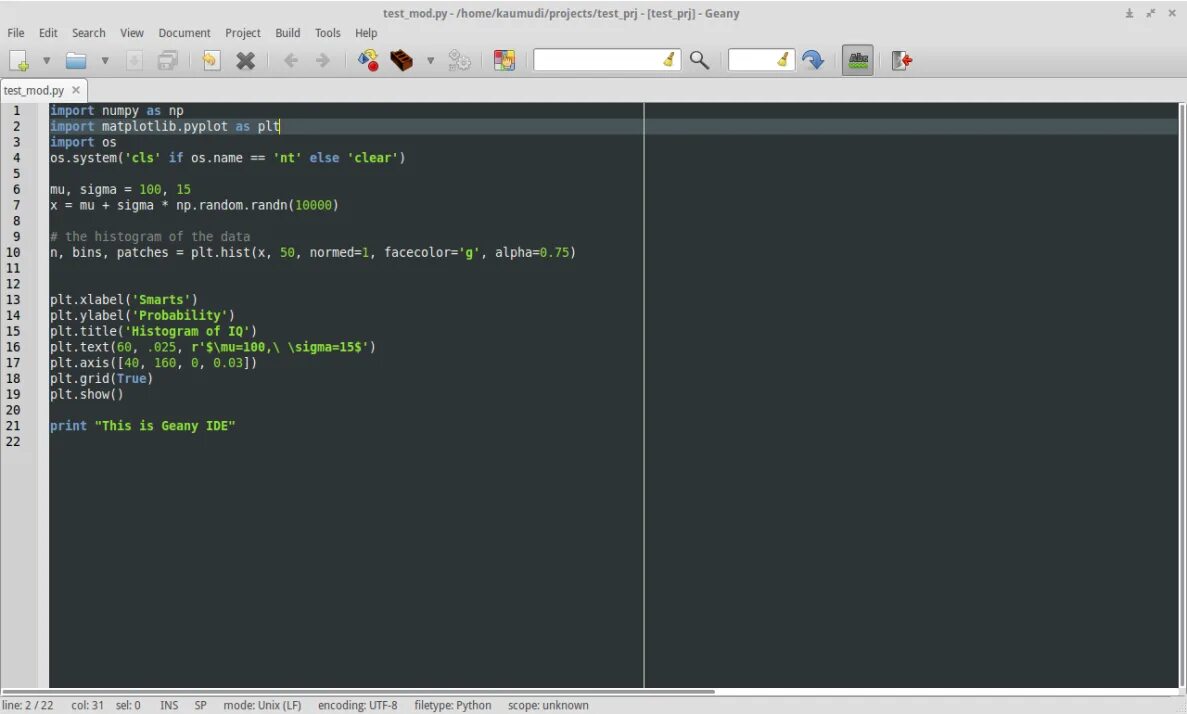The width and height of the screenshot is (1187, 714).
Task: Close the test_mod.py tab
Action: pyautogui.click(x=76, y=90)
